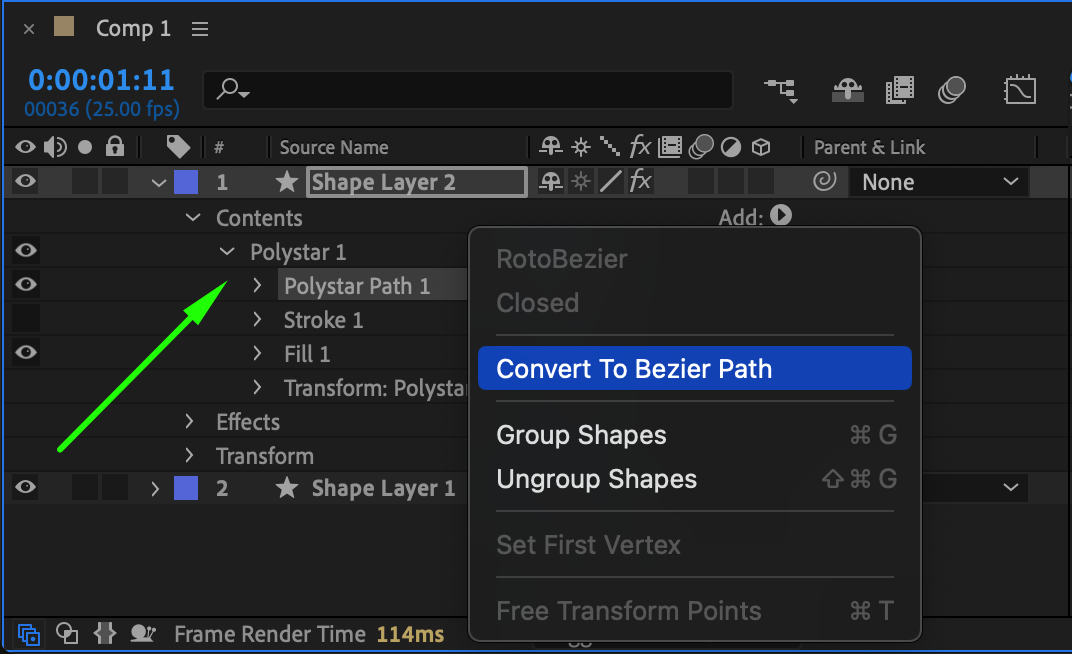Collapse the Contents group

click(194, 218)
